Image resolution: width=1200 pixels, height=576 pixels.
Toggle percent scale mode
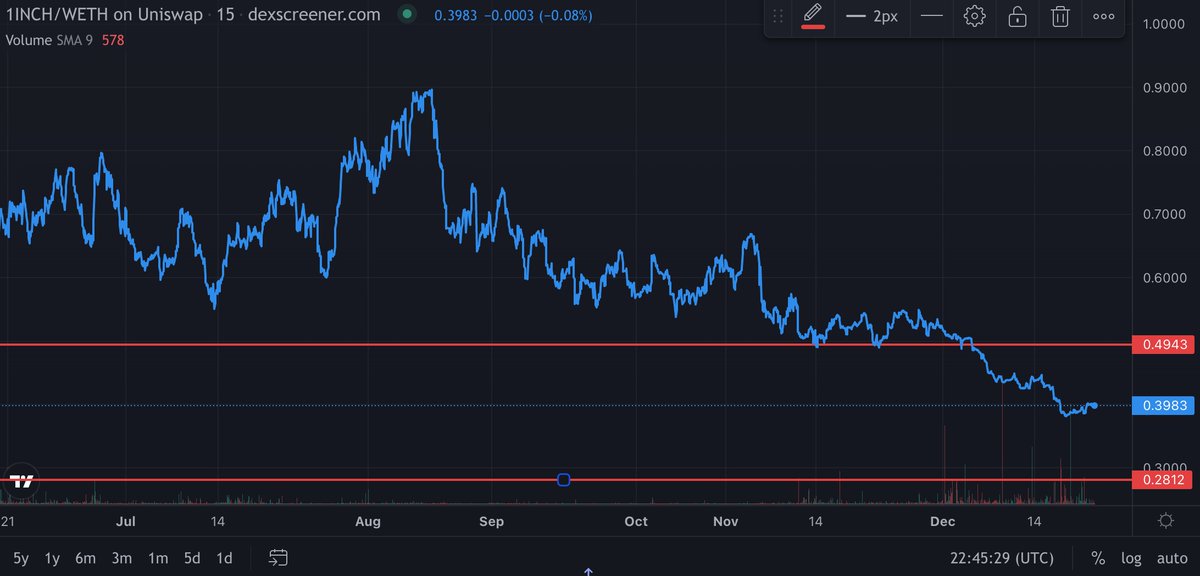(x=1098, y=557)
